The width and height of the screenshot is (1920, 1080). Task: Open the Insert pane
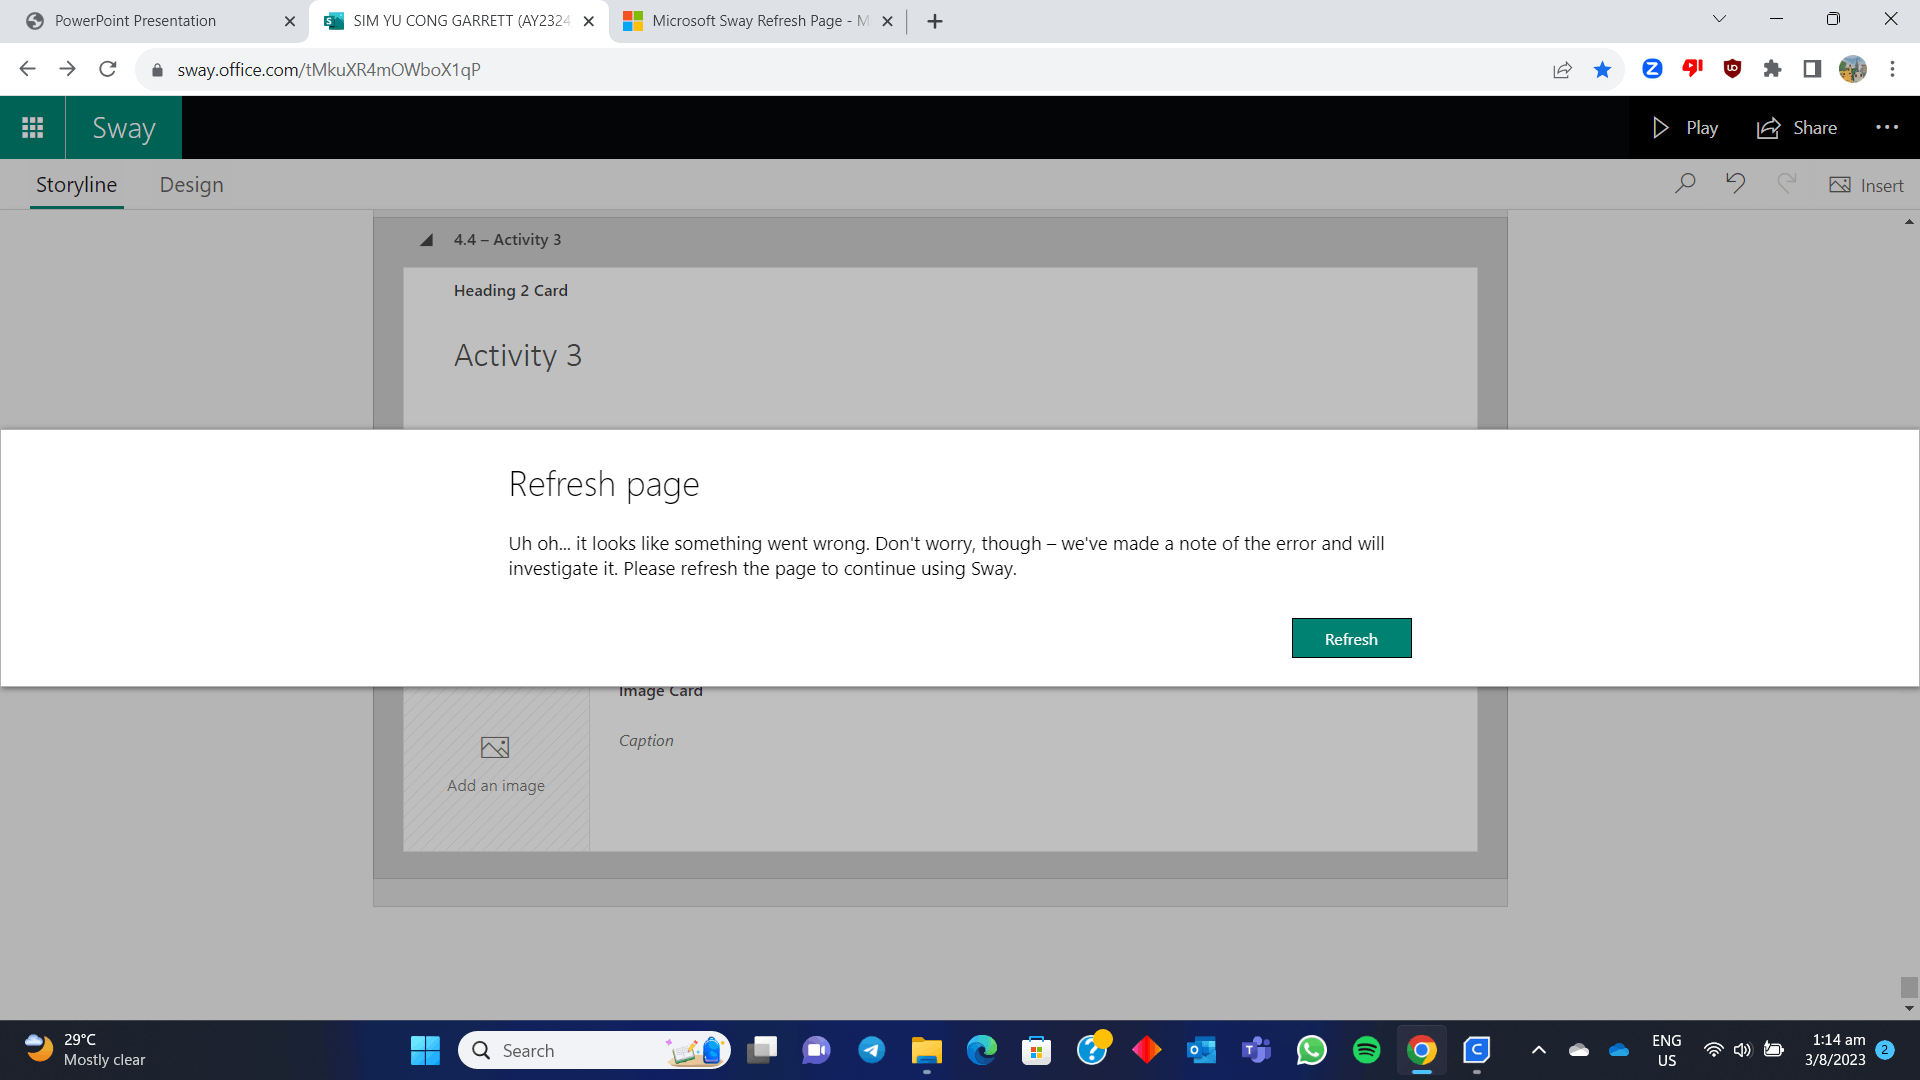pos(1866,185)
